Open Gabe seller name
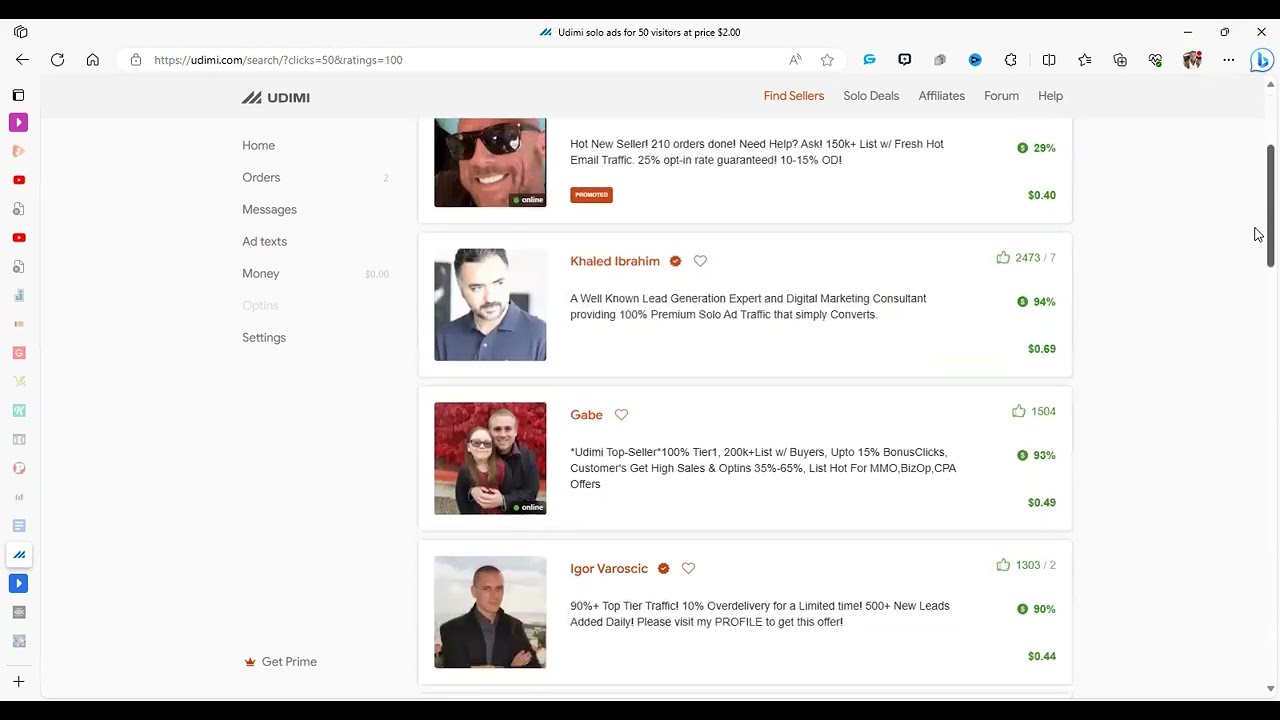The height and width of the screenshot is (720, 1280). [x=586, y=415]
